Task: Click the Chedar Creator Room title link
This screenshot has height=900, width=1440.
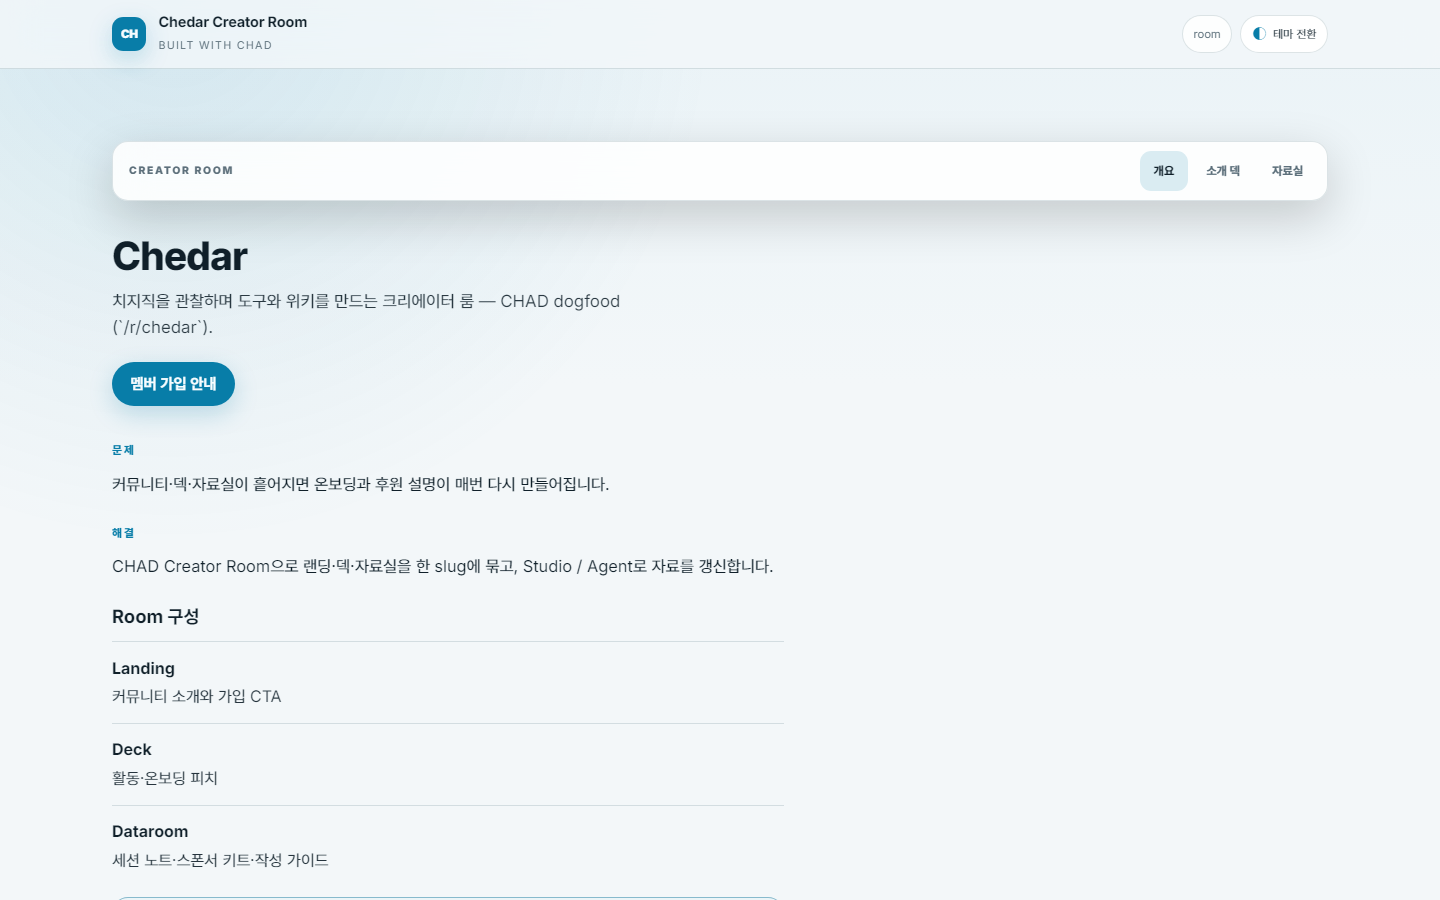Action: [233, 22]
